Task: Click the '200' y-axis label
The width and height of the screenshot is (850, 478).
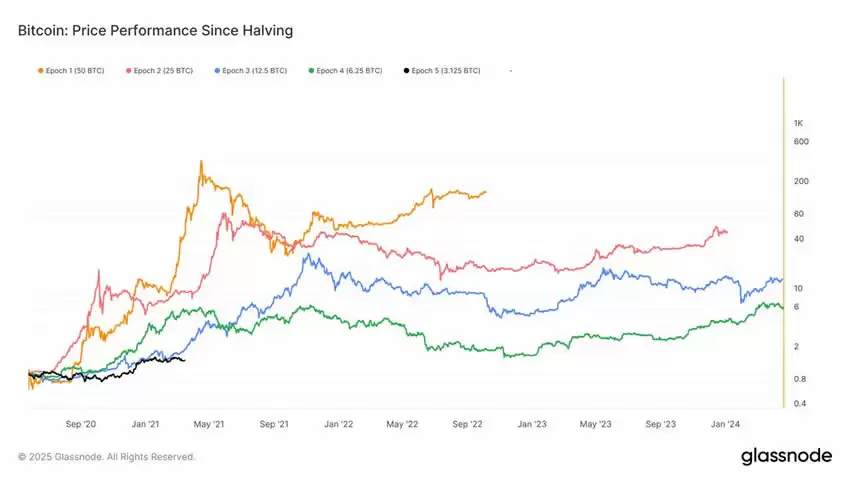Action: click(x=800, y=181)
